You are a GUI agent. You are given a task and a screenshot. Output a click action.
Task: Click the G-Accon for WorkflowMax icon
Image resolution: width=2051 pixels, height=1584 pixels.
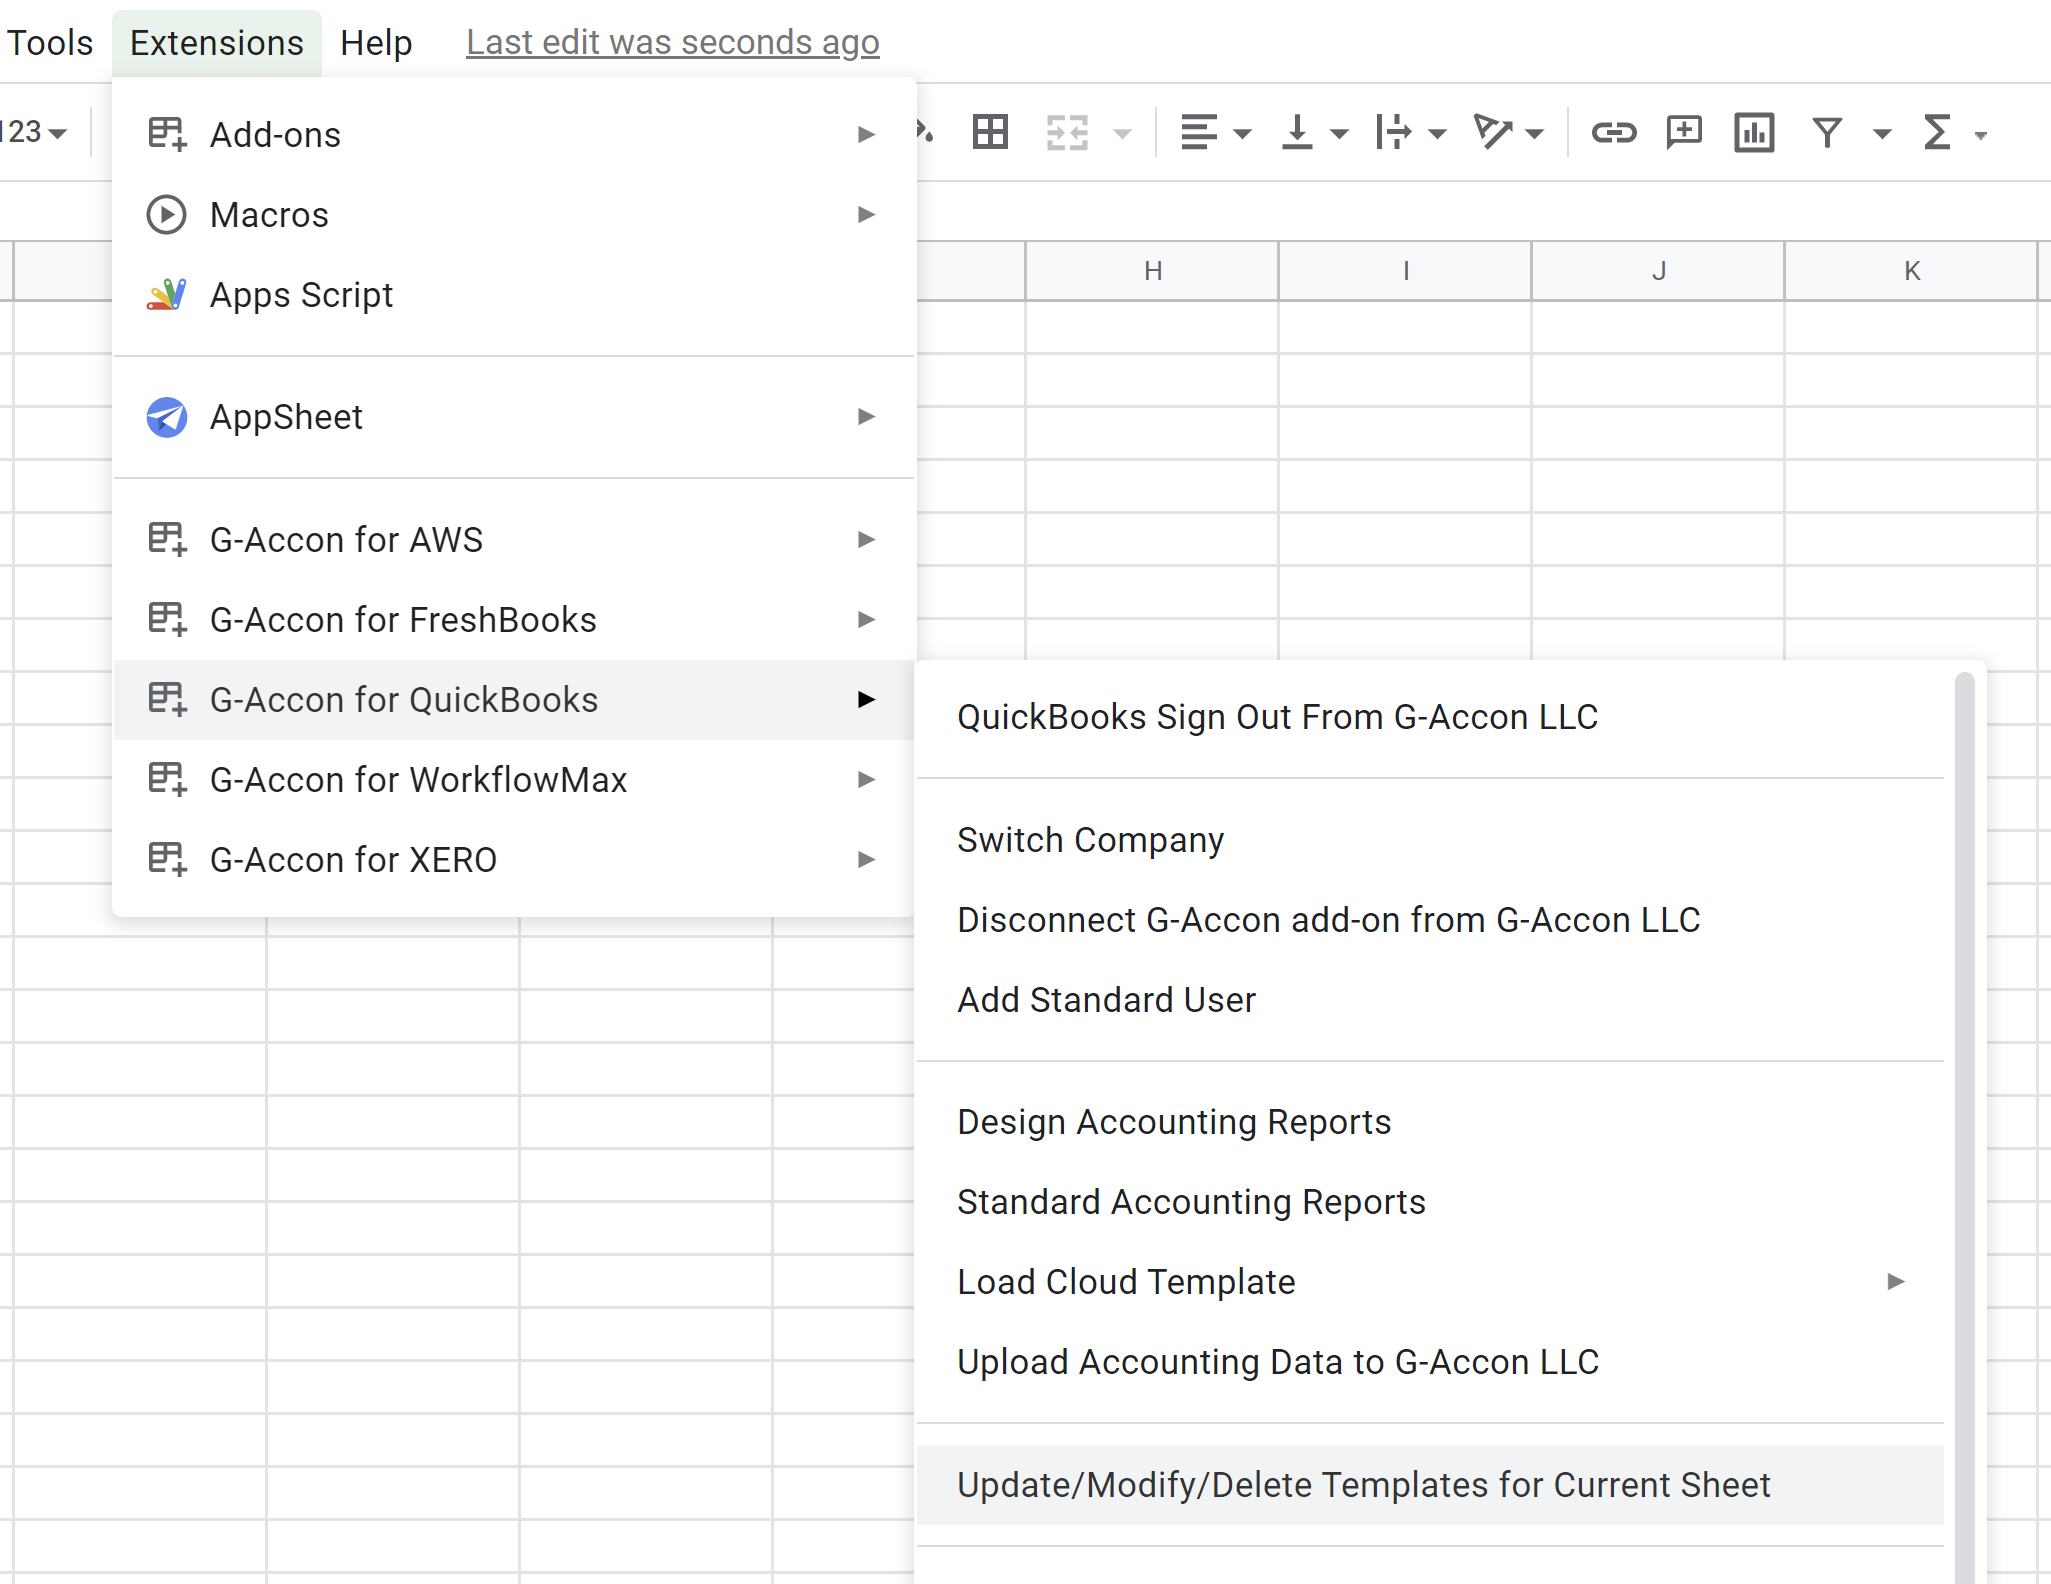(x=167, y=779)
